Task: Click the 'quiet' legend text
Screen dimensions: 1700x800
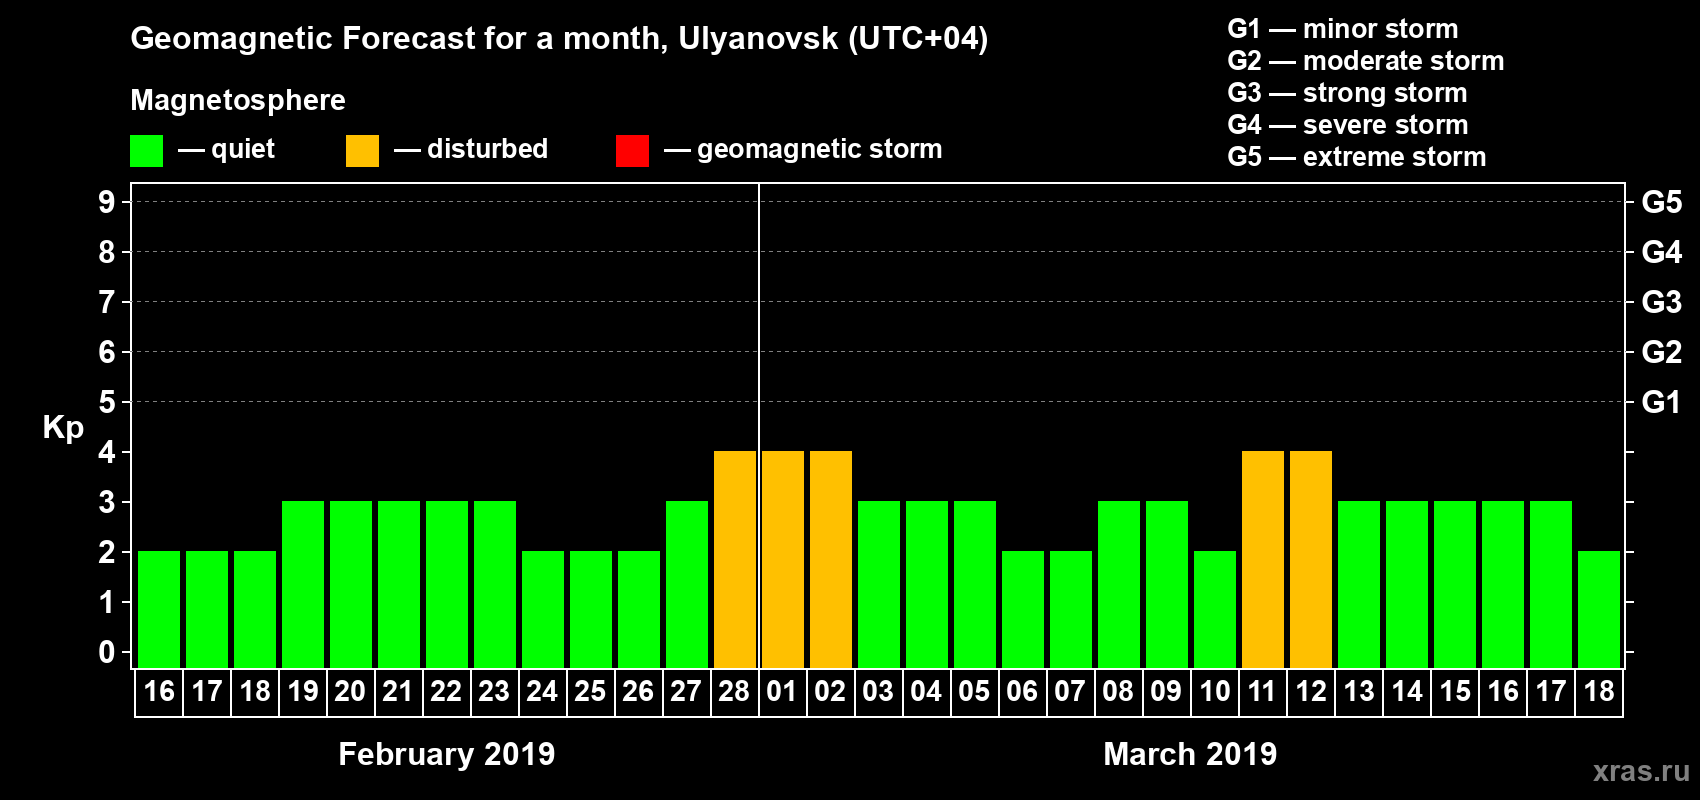Action: (243, 150)
